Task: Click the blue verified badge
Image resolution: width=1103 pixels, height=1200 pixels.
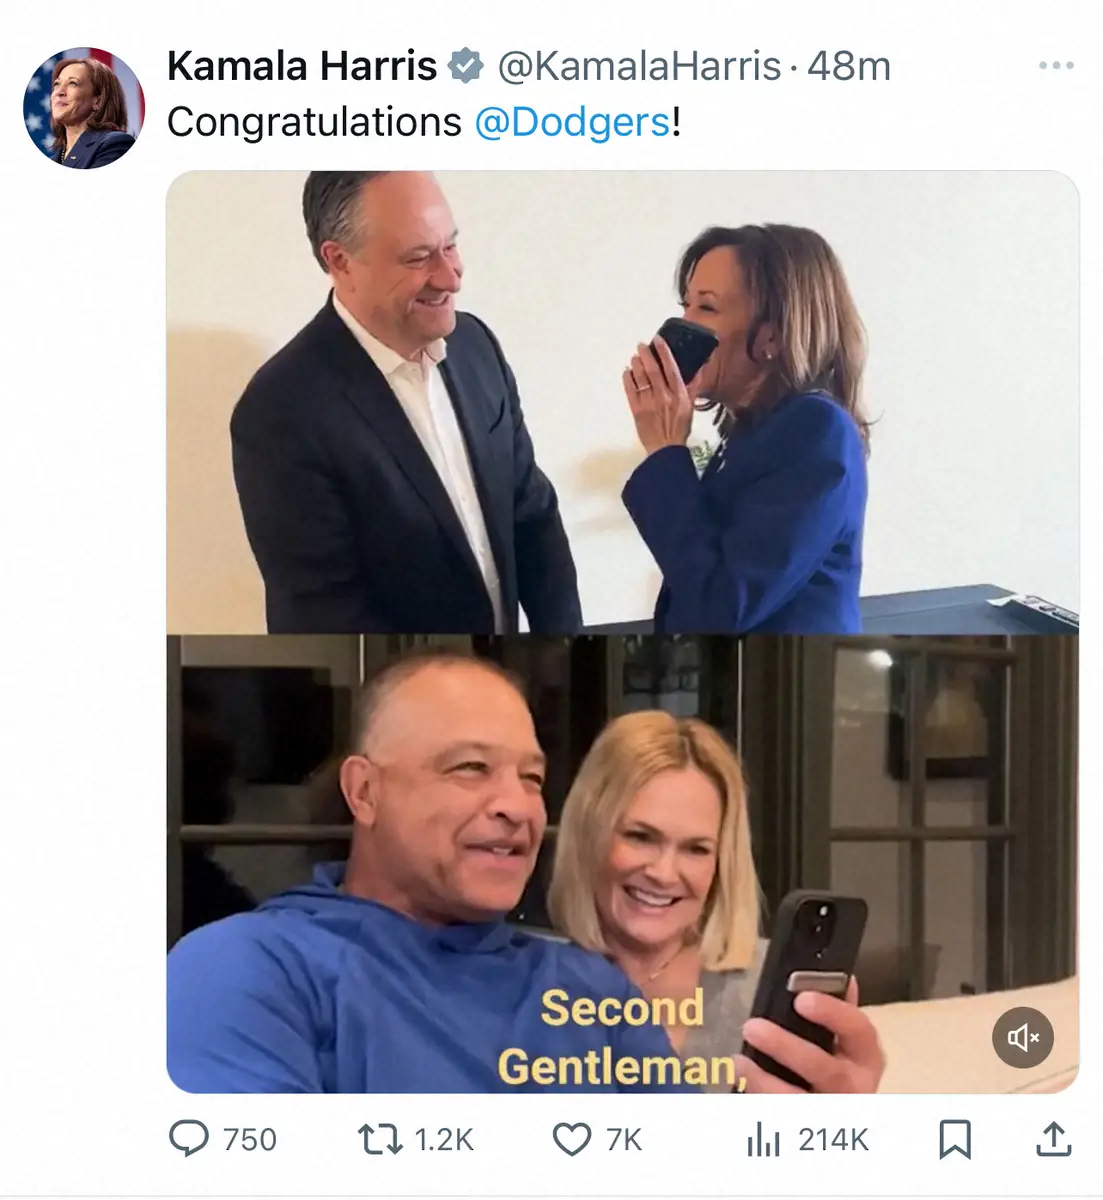Action: 465,67
